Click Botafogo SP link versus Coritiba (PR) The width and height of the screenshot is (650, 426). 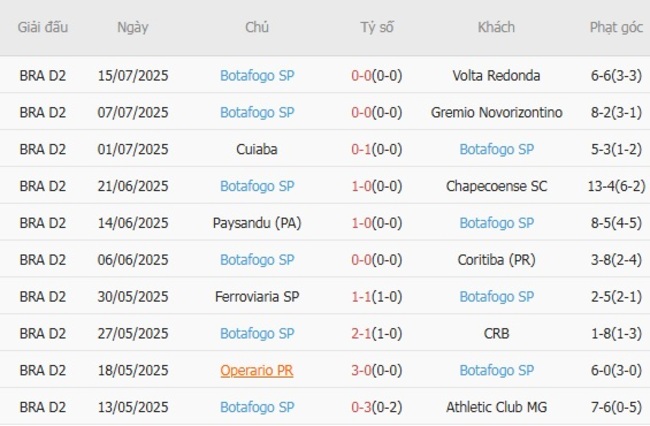(x=257, y=260)
